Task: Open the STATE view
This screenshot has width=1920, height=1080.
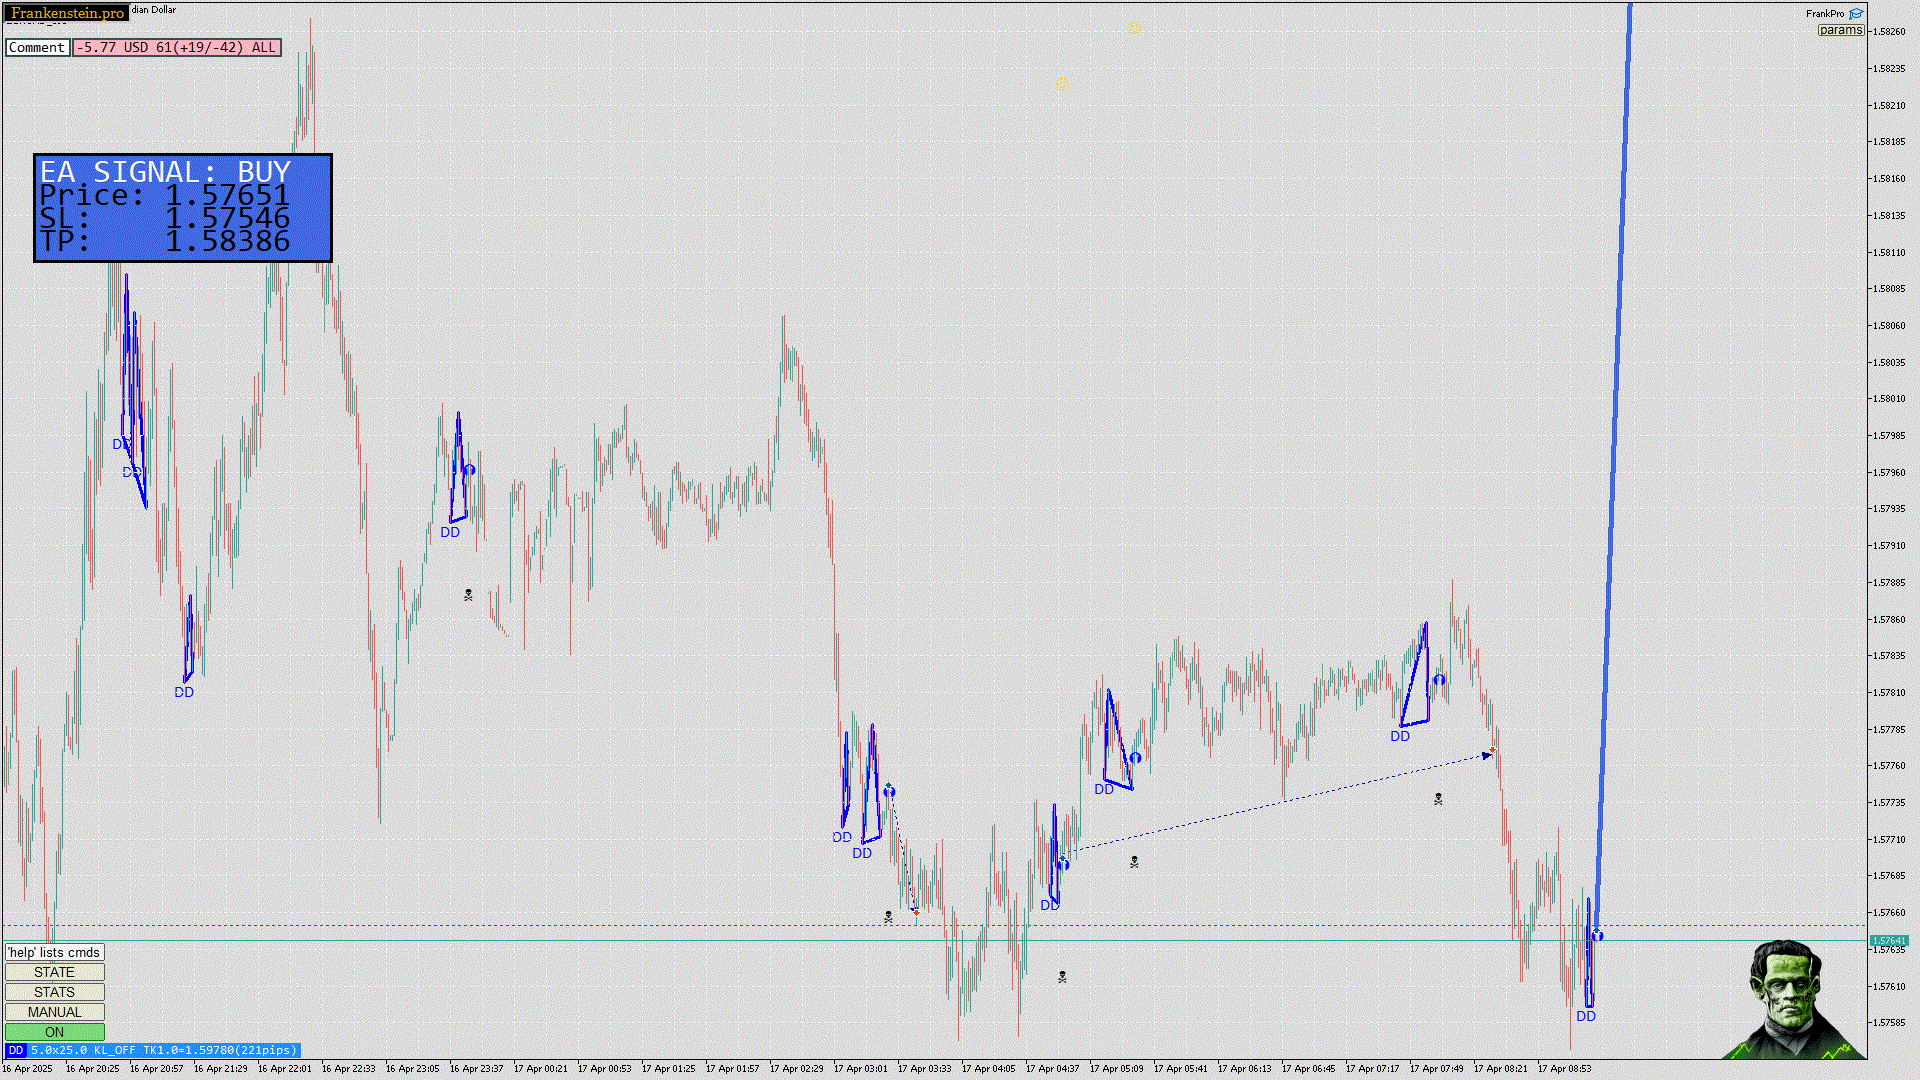Action: pyautogui.click(x=54, y=972)
